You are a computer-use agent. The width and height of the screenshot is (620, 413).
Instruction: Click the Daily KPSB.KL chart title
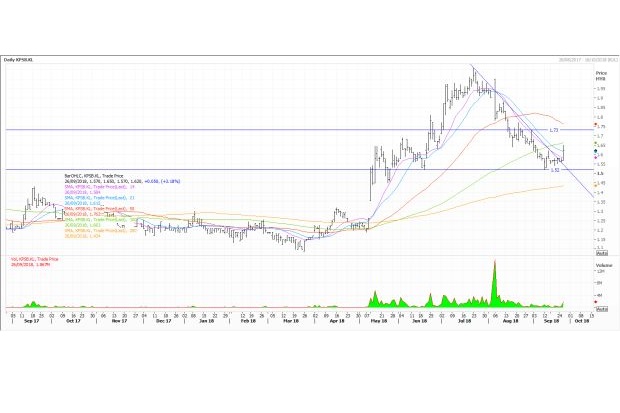pyautogui.click(x=29, y=61)
